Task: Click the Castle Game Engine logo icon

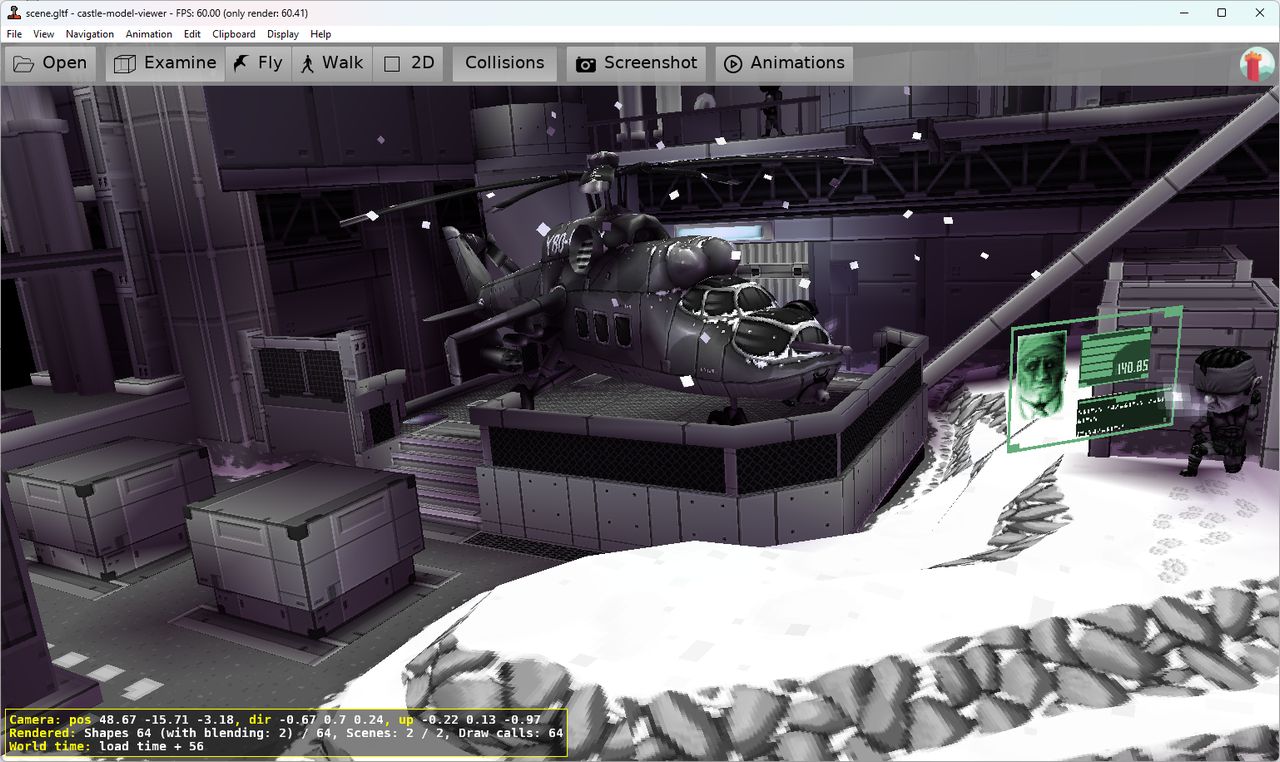Action: (1257, 64)
